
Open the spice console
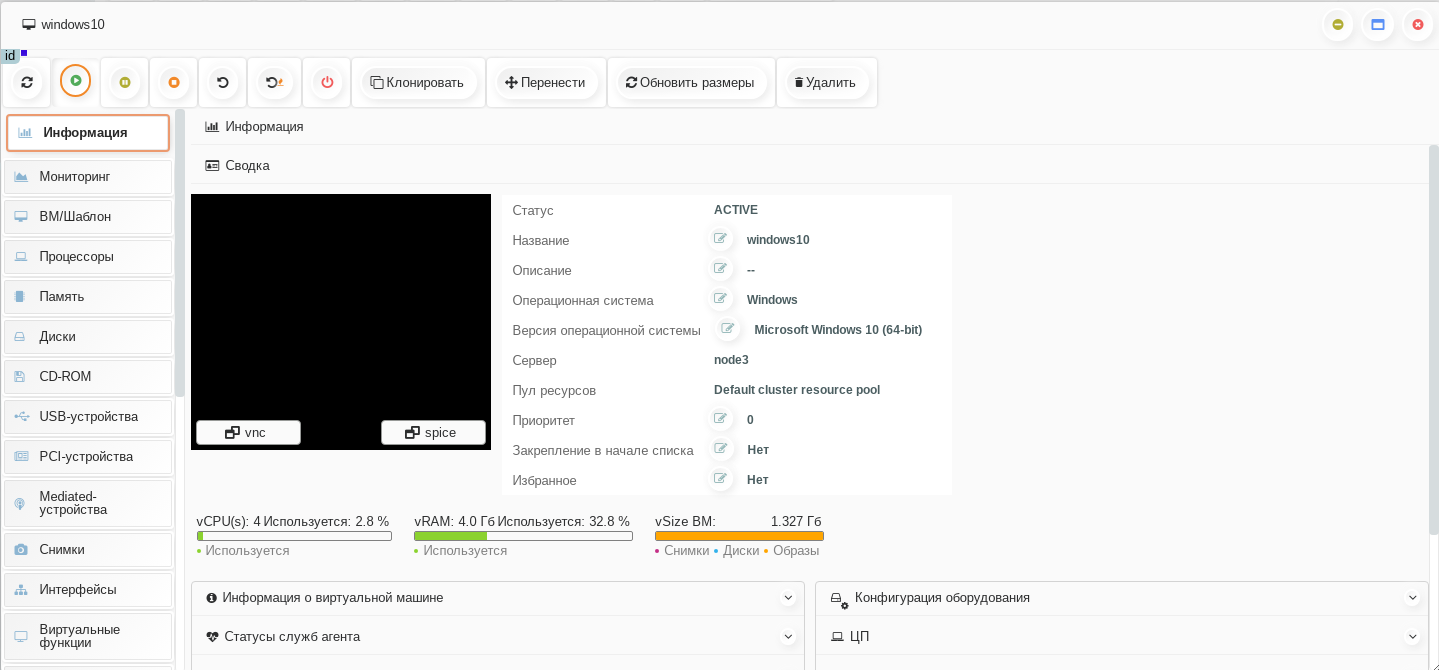click(433, 432)
